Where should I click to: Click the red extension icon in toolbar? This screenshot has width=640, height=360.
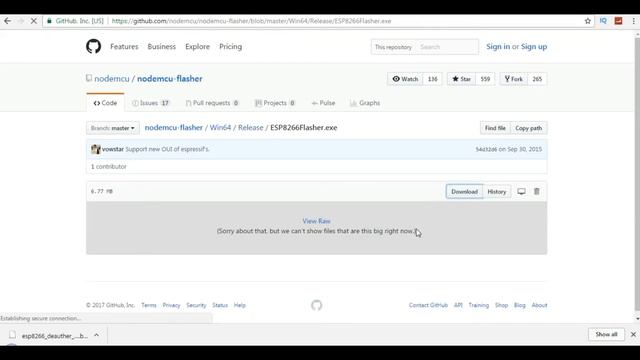click(618, 21)
